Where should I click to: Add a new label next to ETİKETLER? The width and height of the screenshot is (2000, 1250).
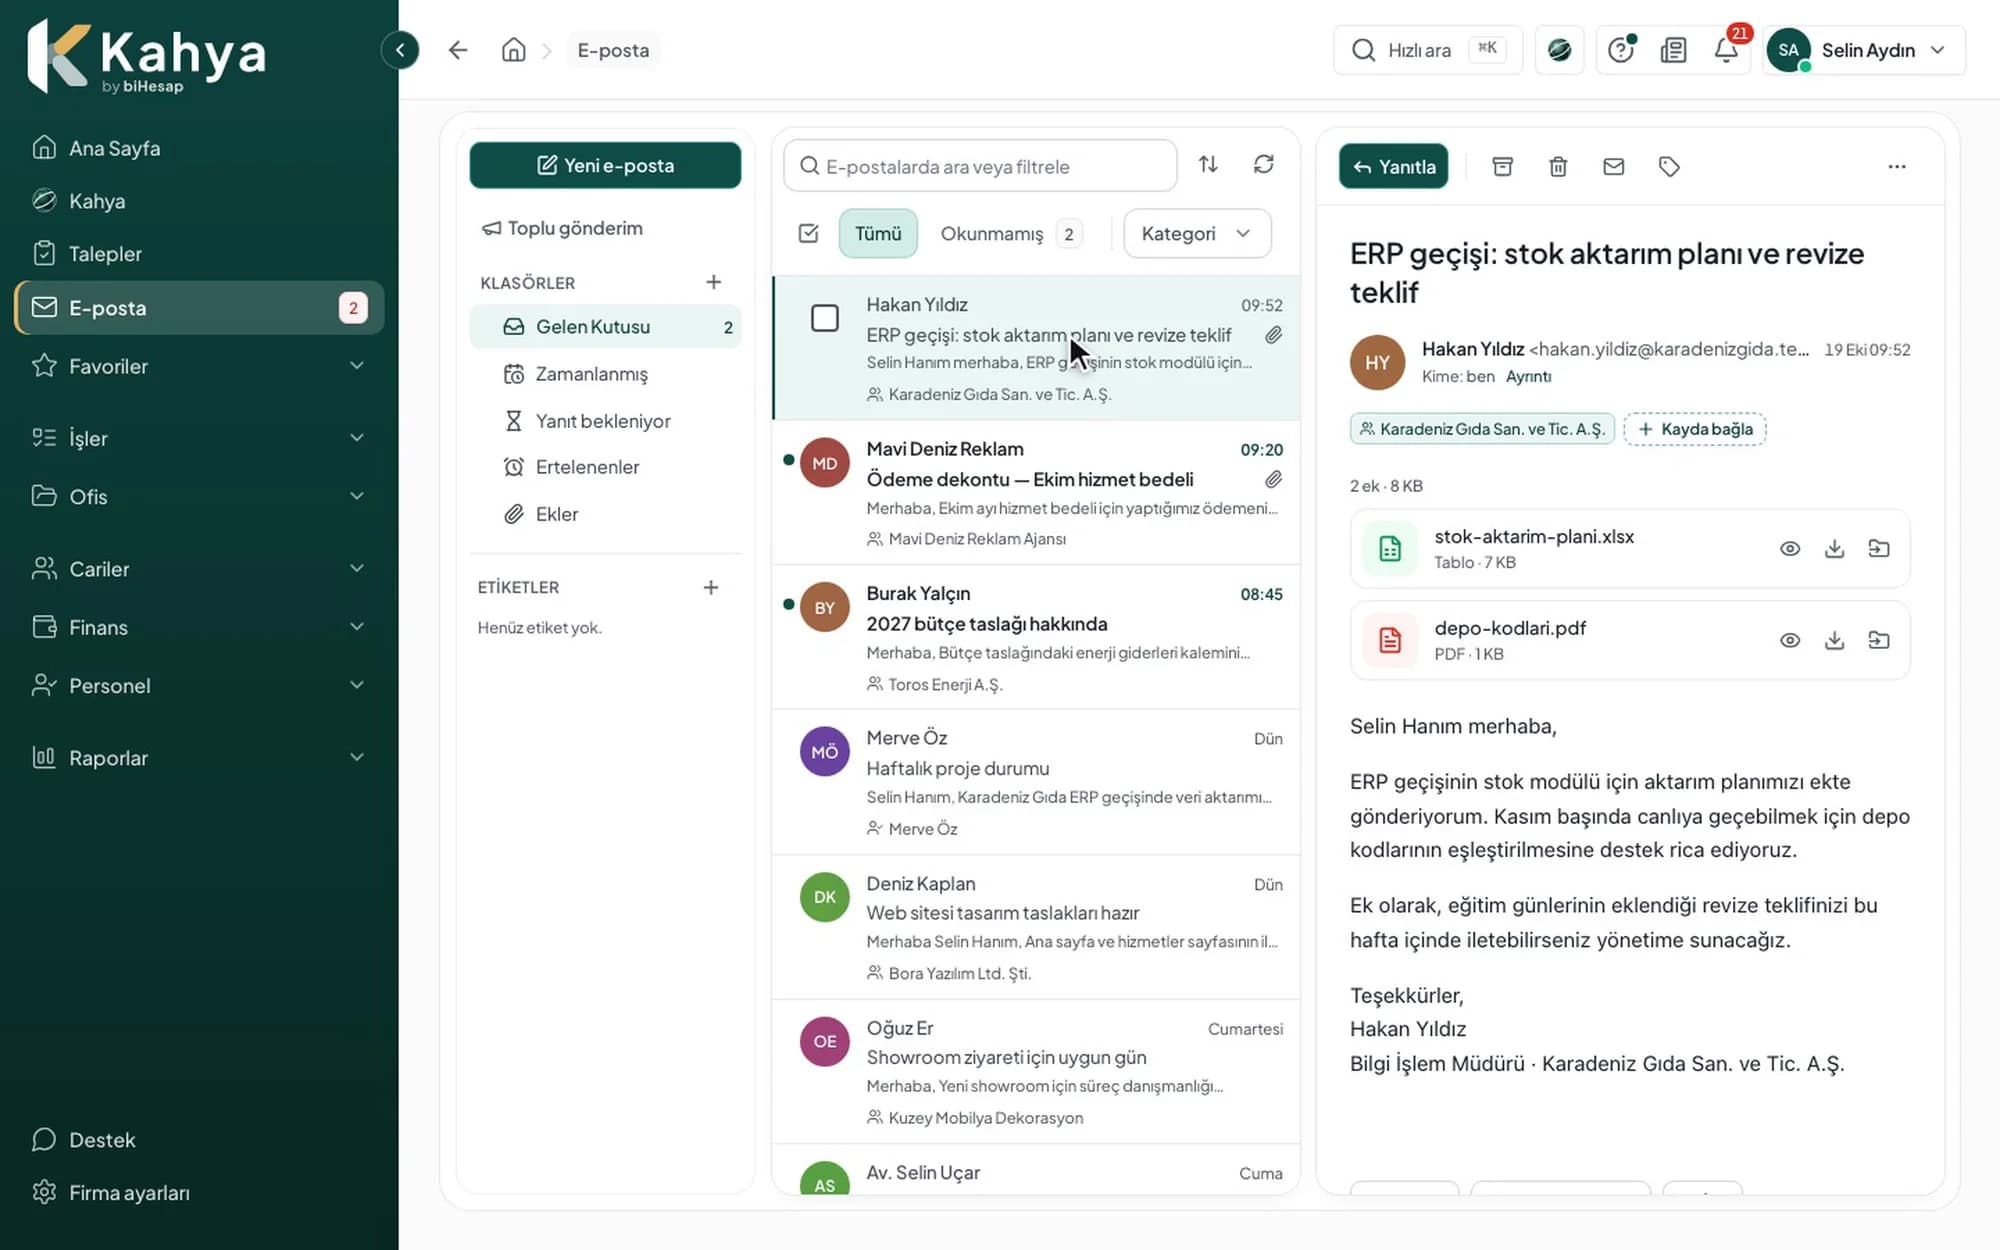click(x=711, y=587)
